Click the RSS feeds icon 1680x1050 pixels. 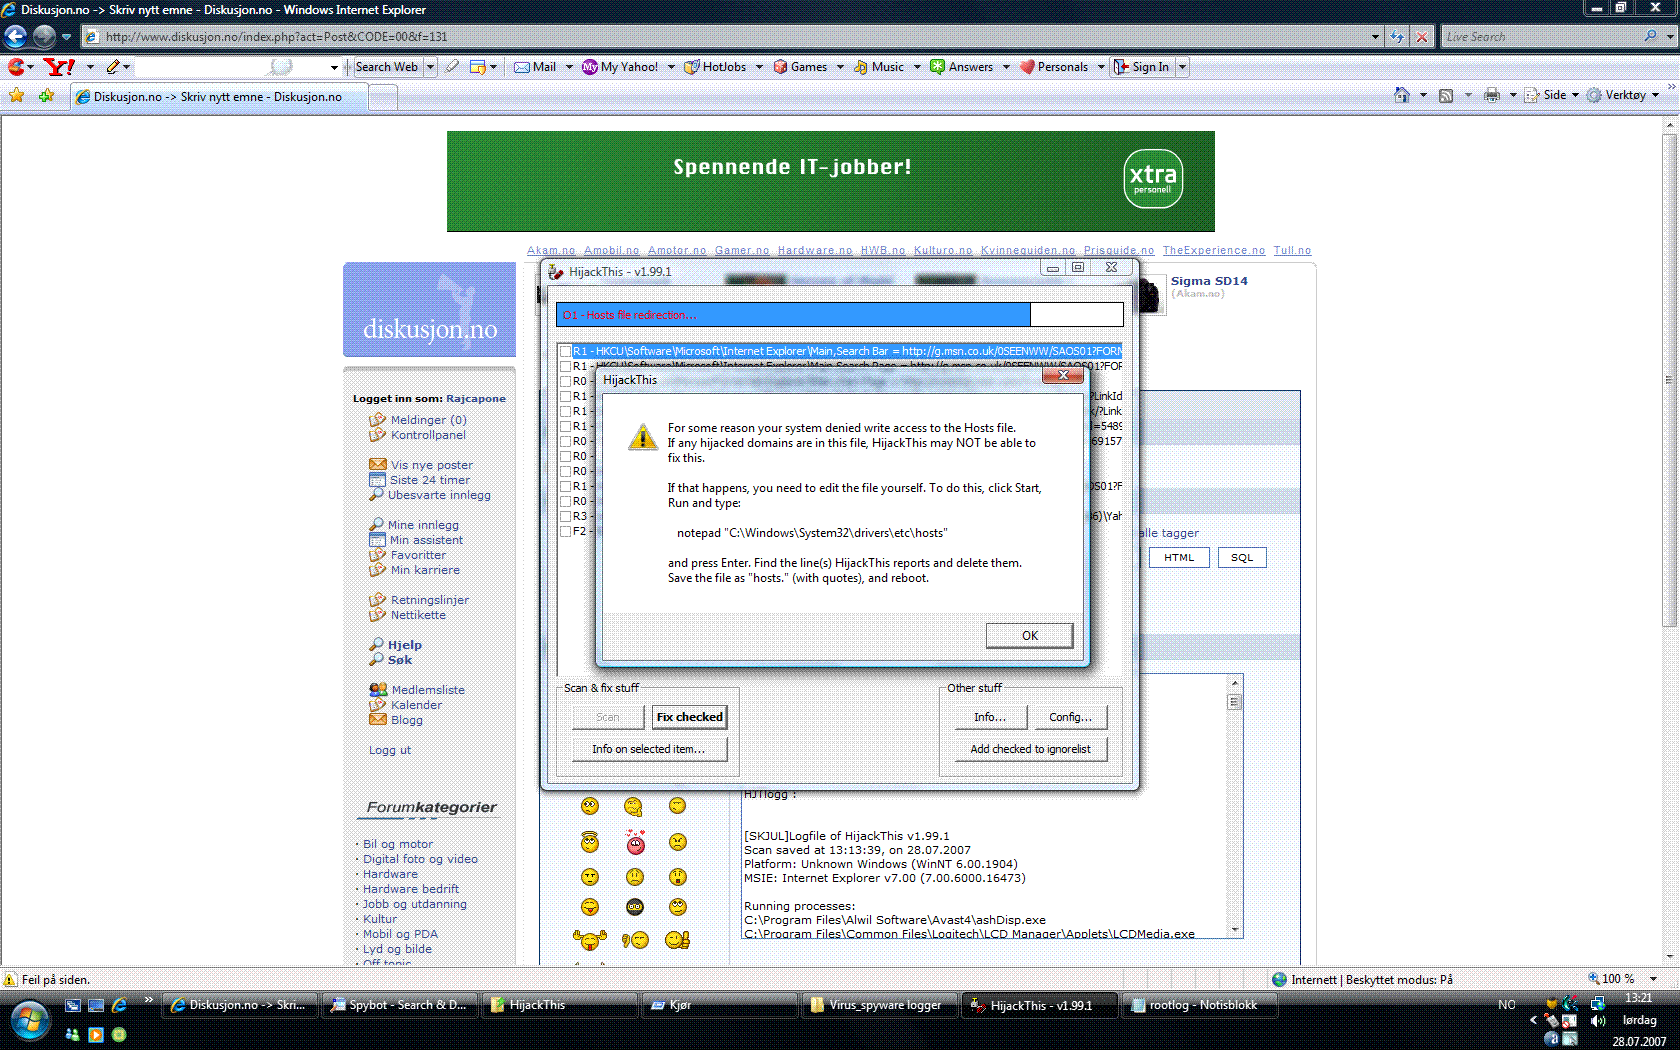(x=1446, y=96)
